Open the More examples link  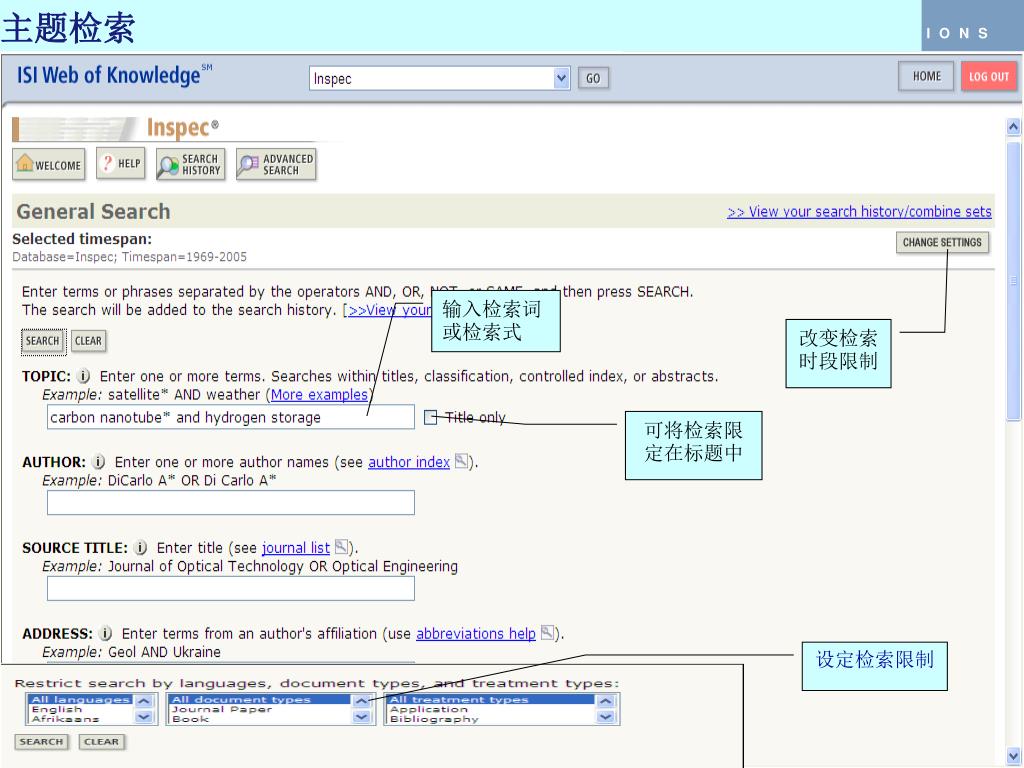click(319, 394)
